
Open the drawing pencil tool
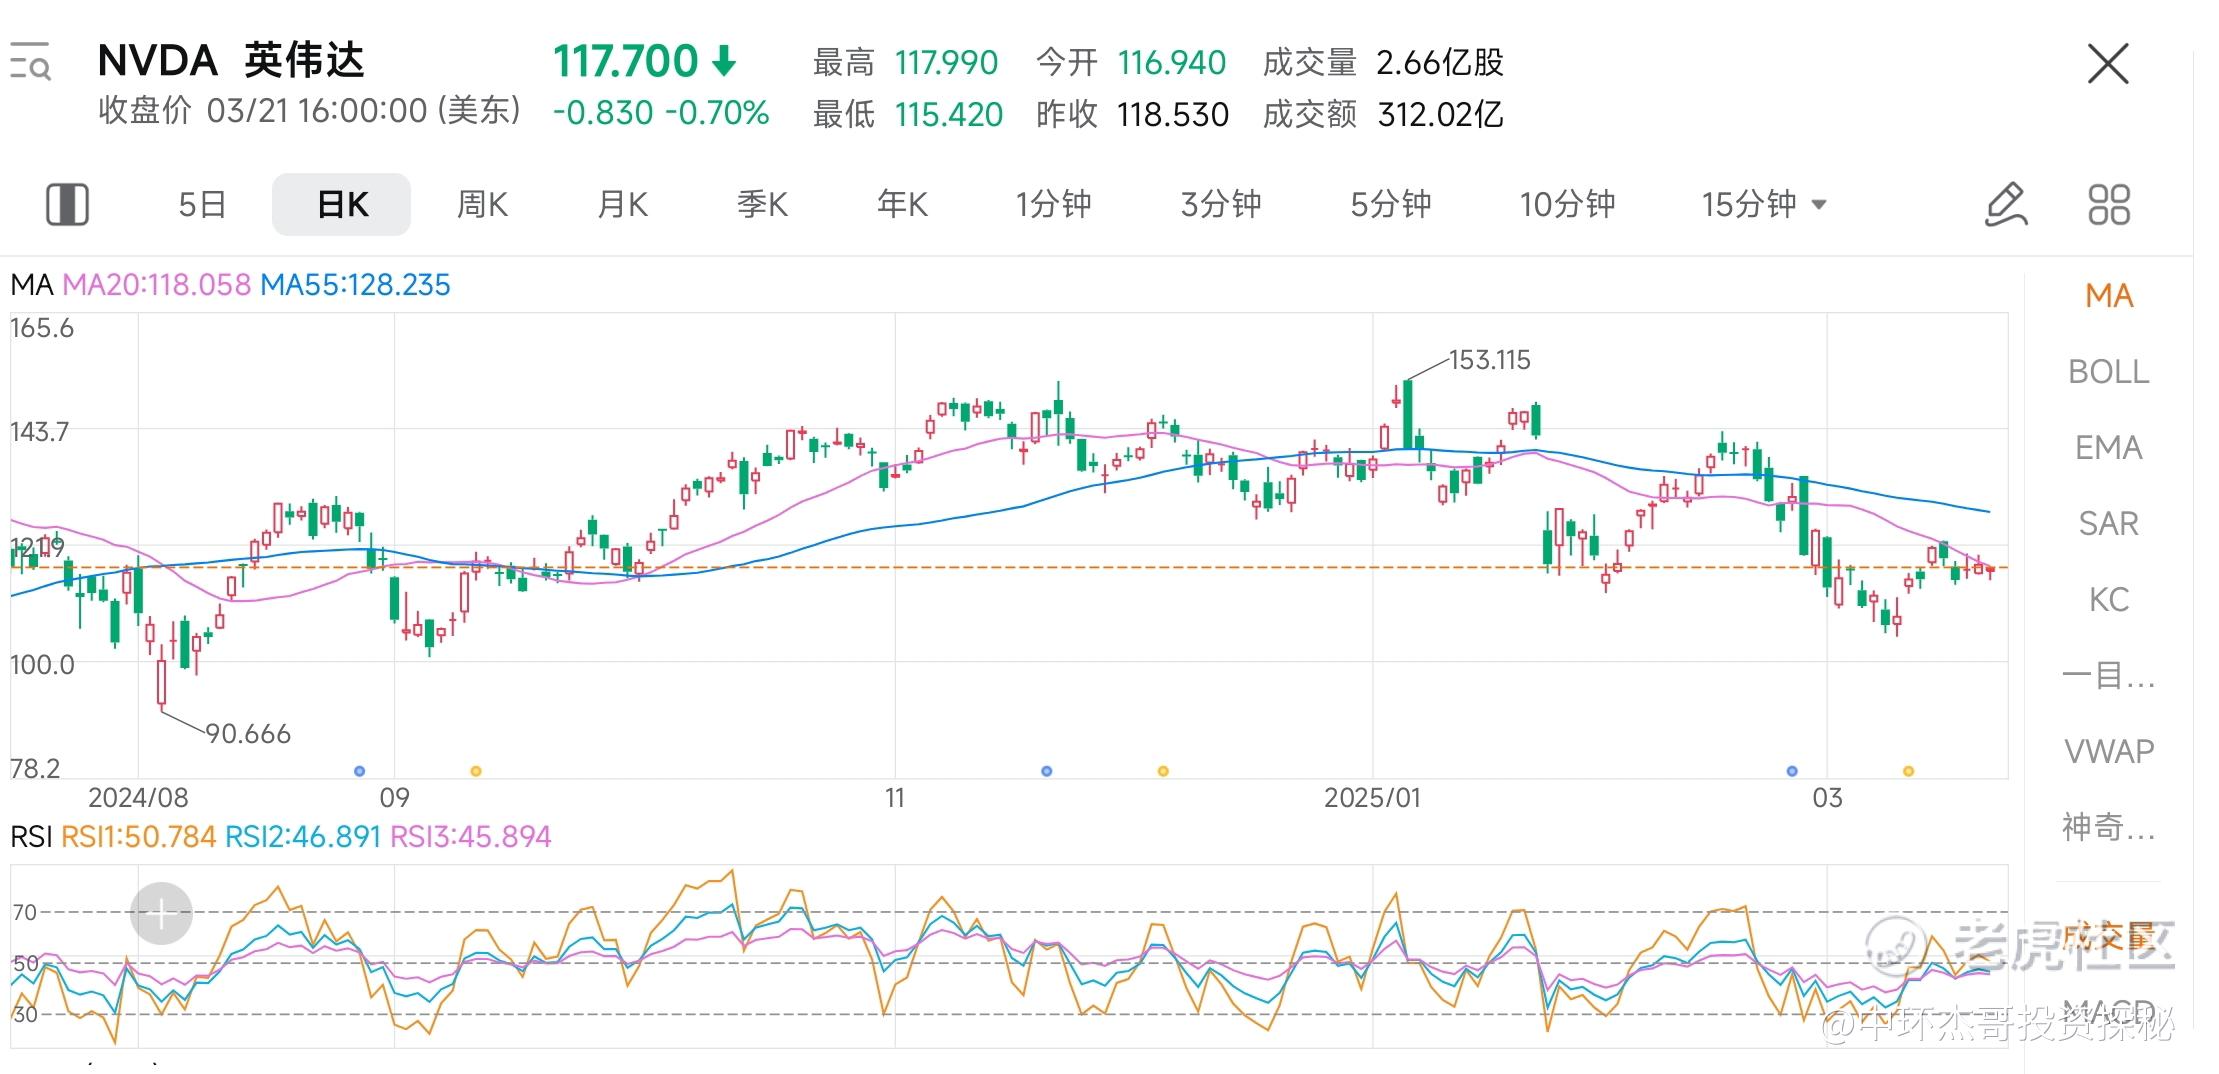pyautogui.click(x=2006, y=204)
